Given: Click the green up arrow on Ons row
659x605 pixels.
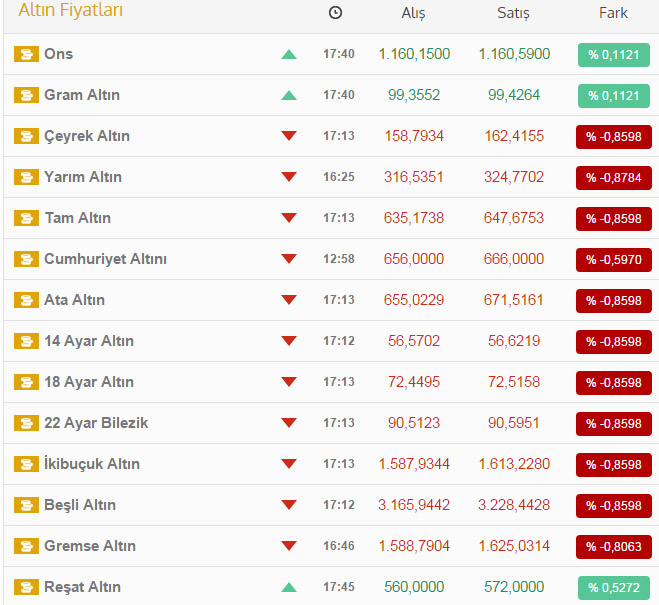Looking at the screenshot, I should pos(289,54).
